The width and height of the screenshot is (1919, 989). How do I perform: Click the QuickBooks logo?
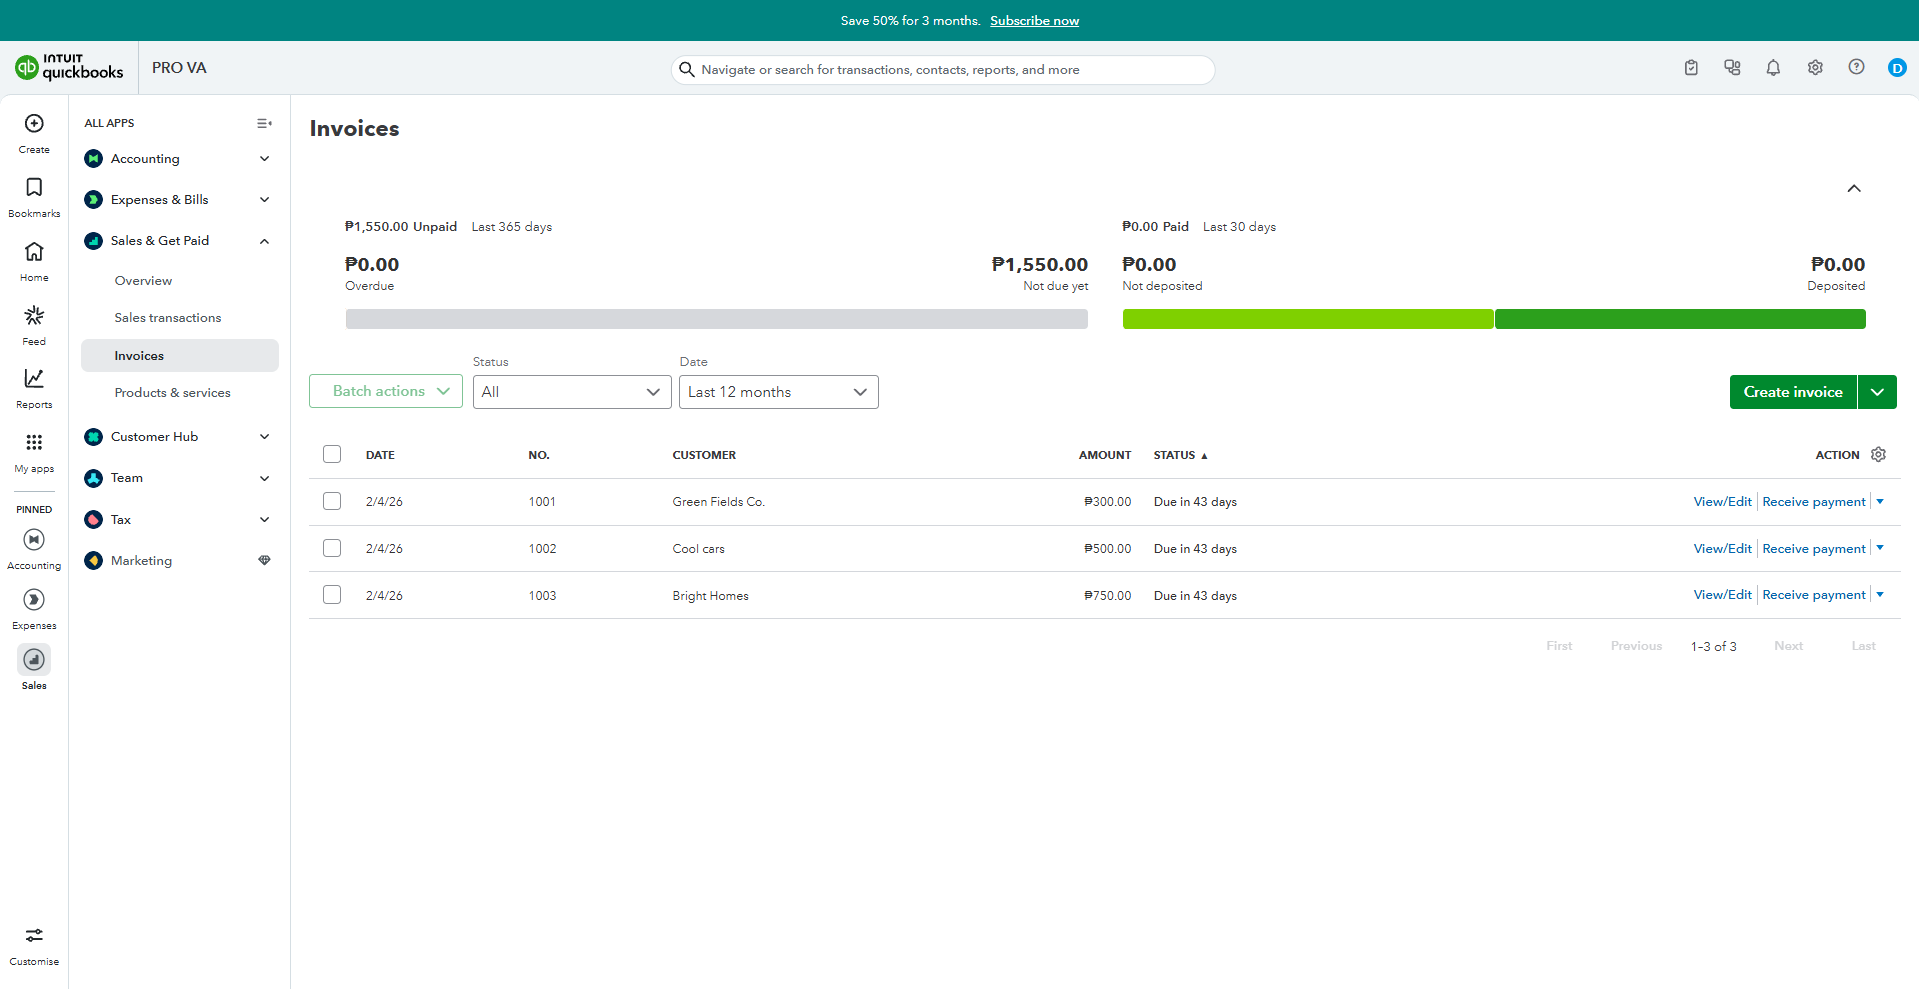69,67
